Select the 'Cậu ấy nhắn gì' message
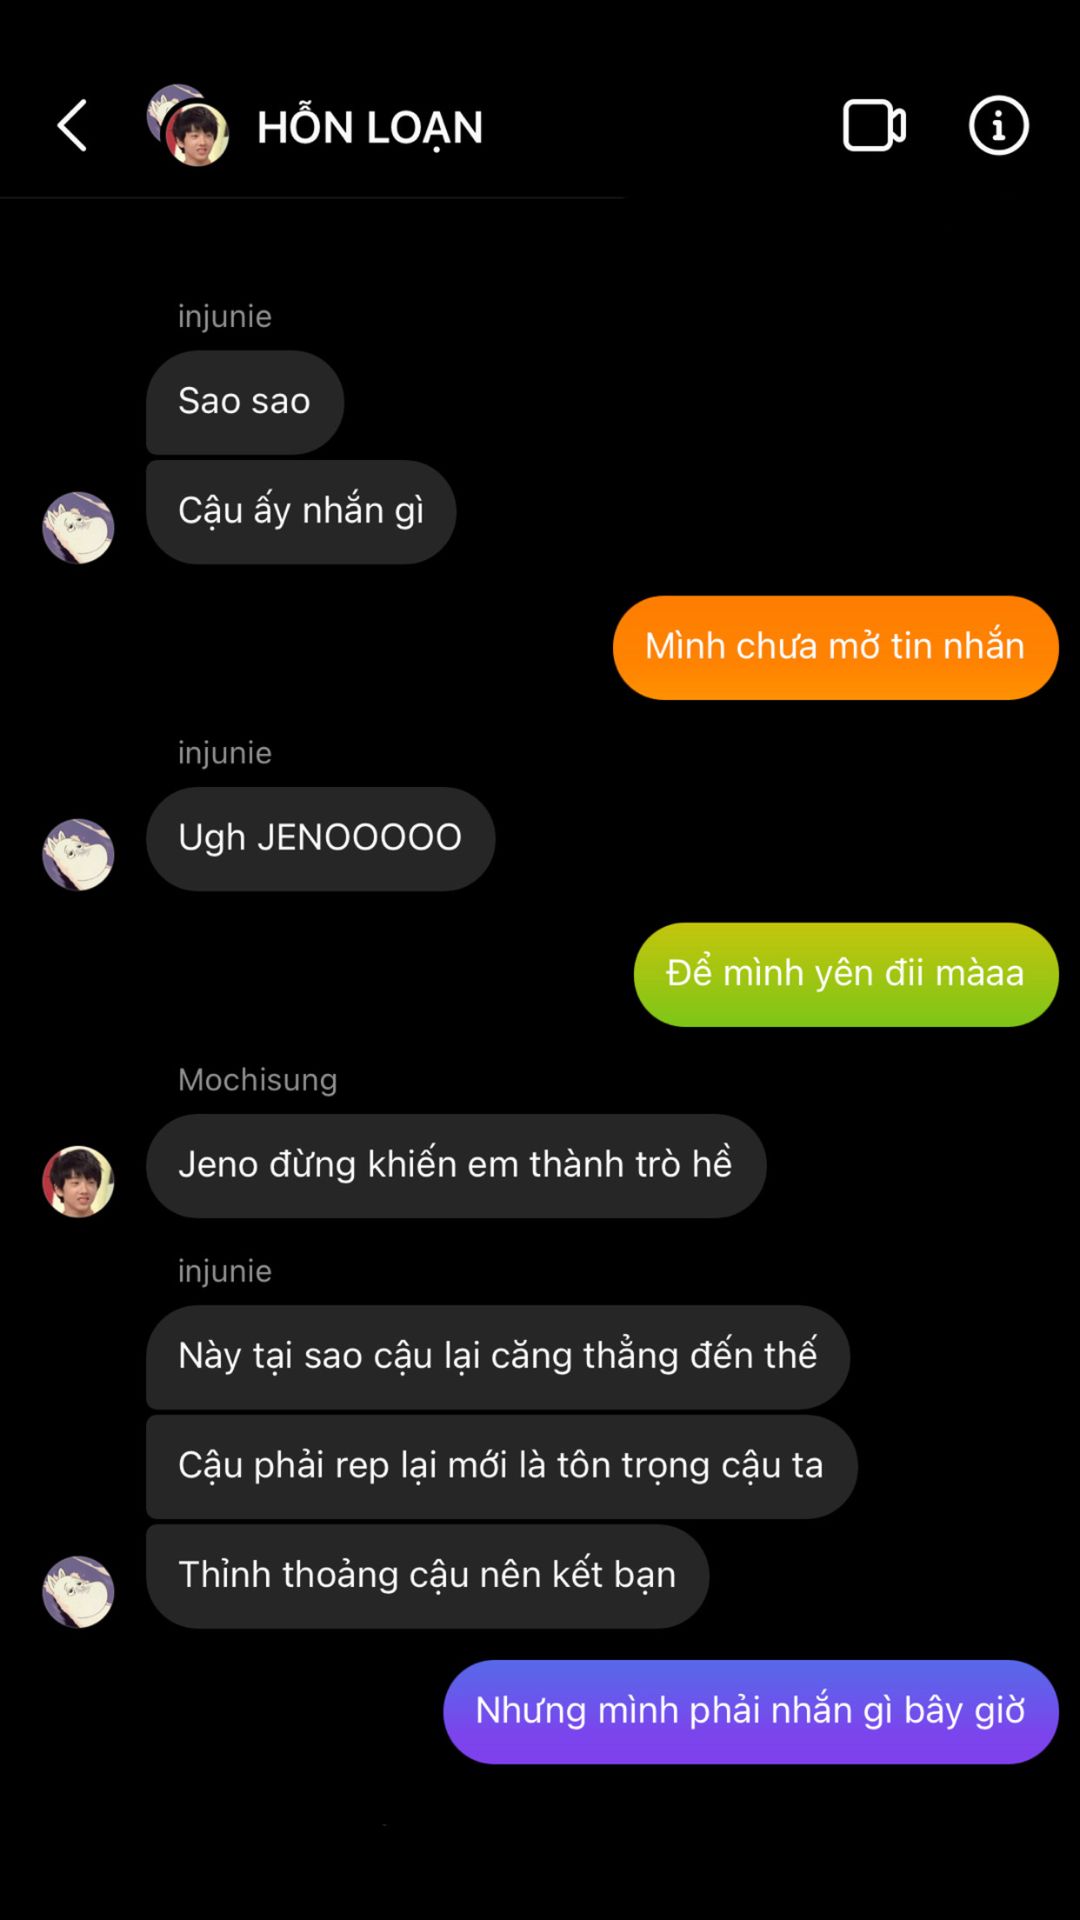 coord(301,512)
